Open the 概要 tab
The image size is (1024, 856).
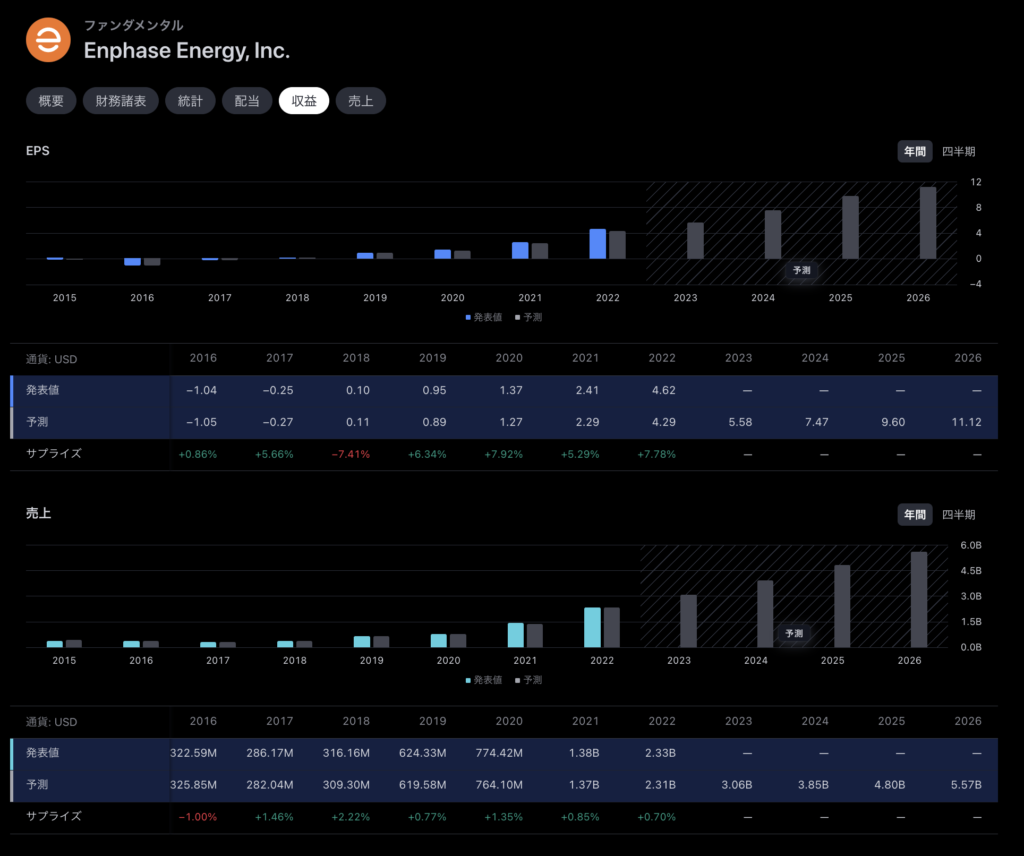click(x=51, y=101)
